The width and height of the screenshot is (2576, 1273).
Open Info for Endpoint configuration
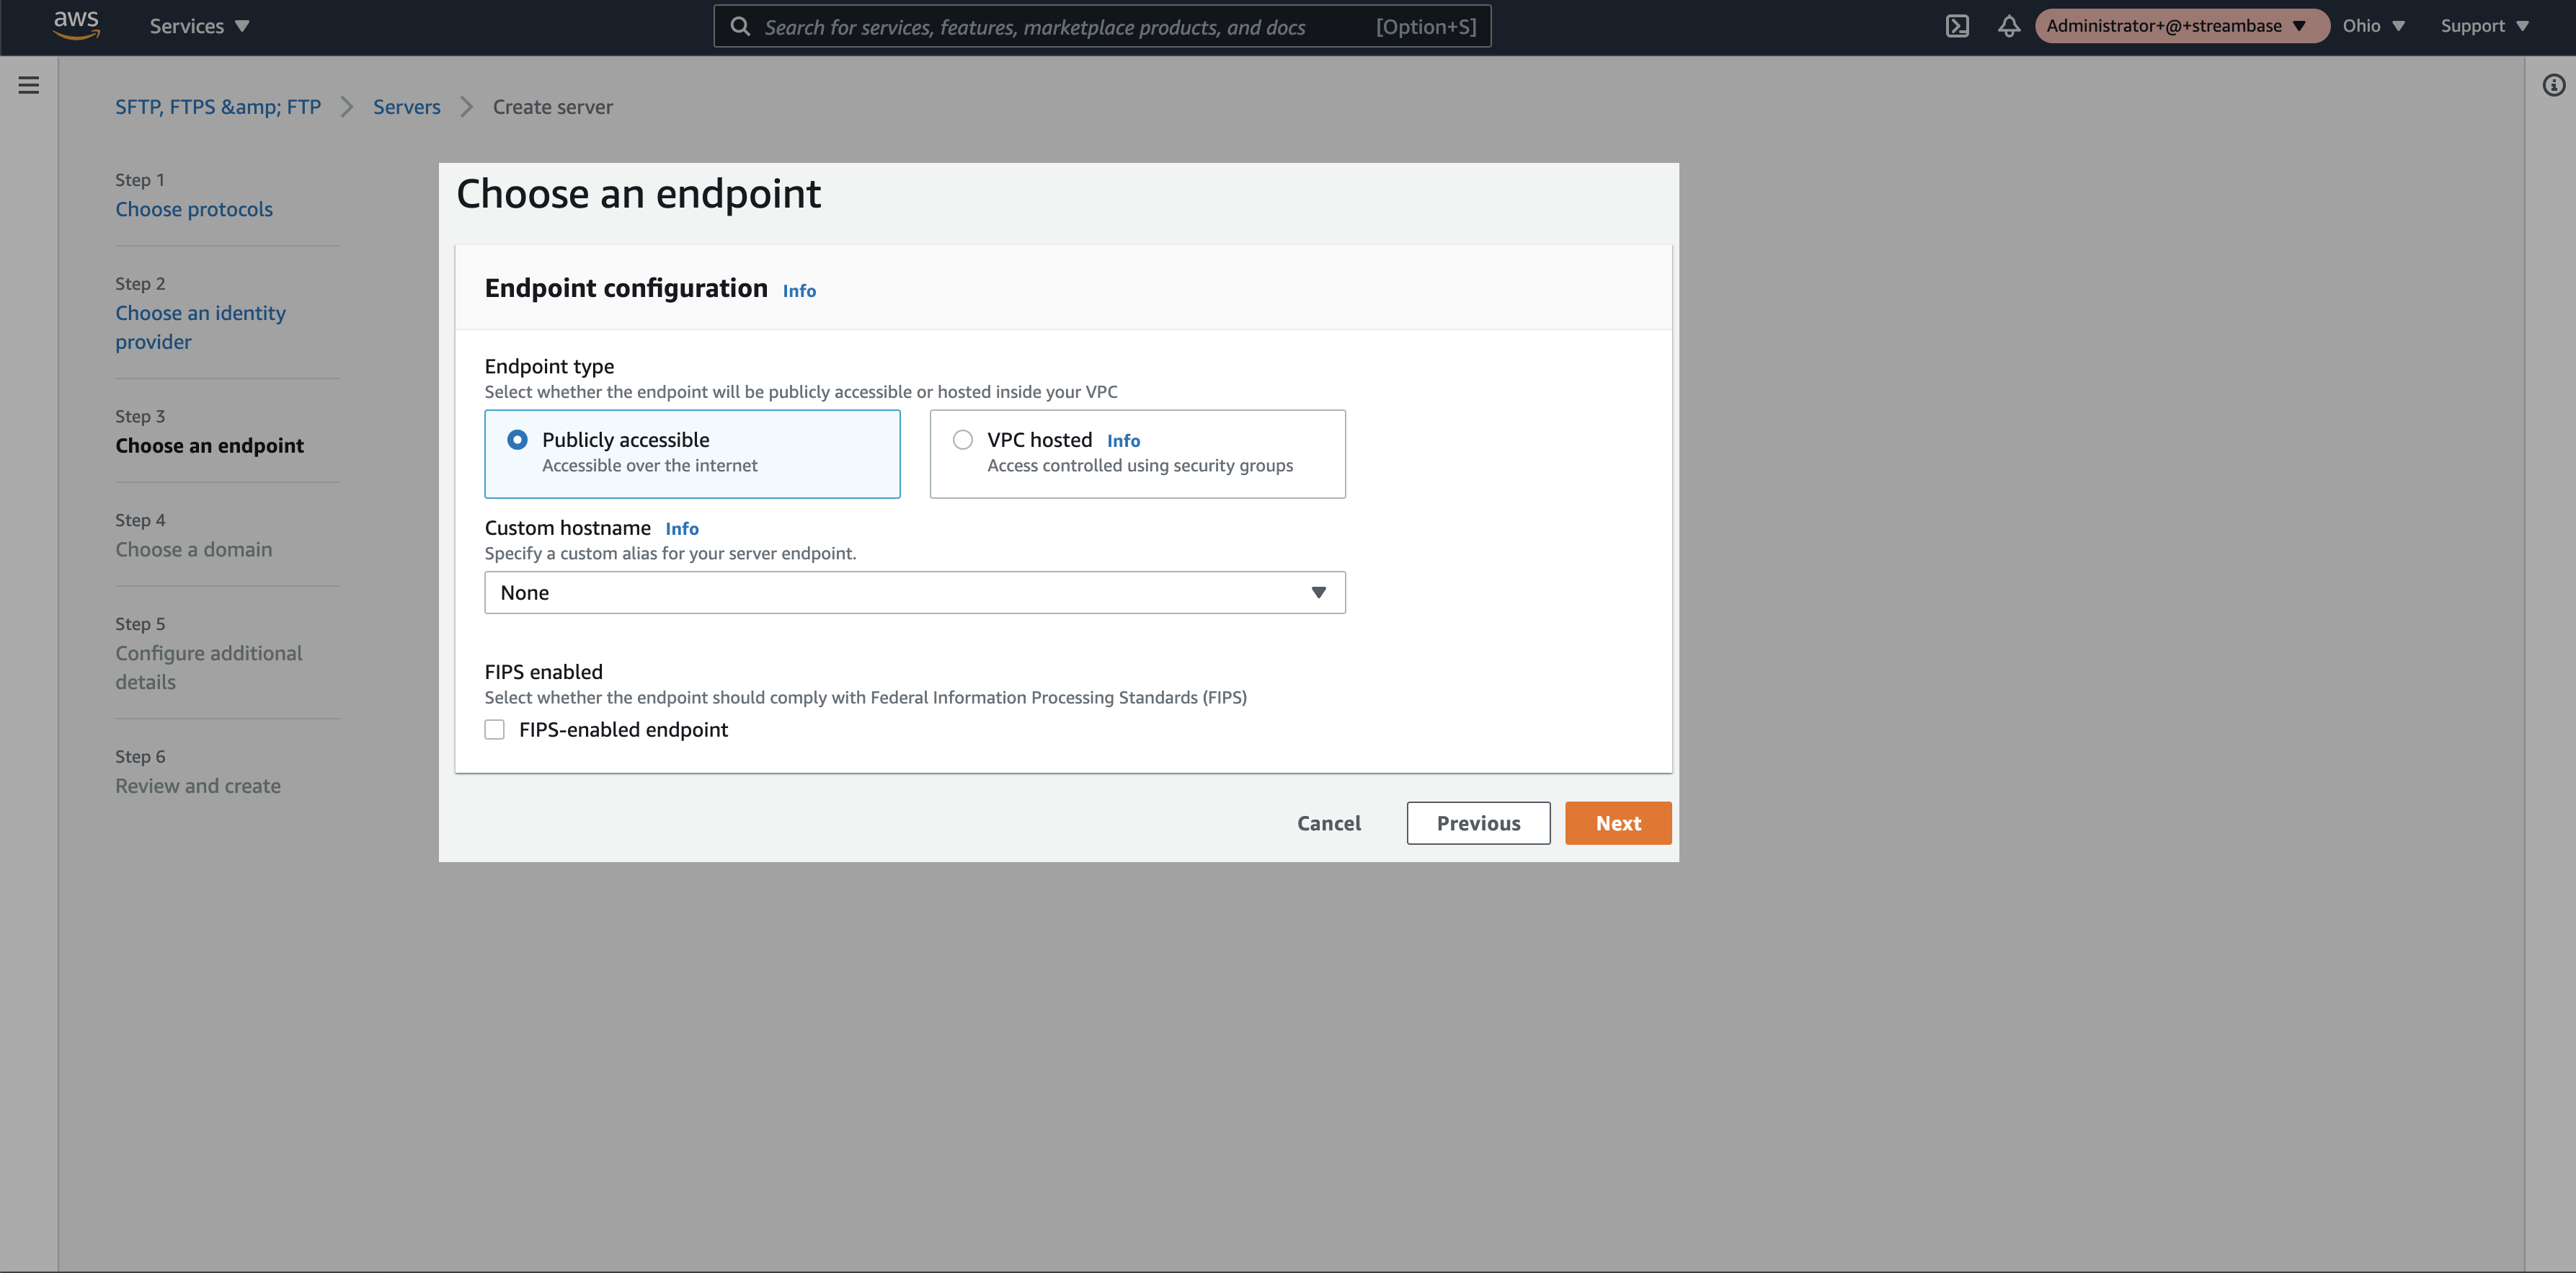799,291
